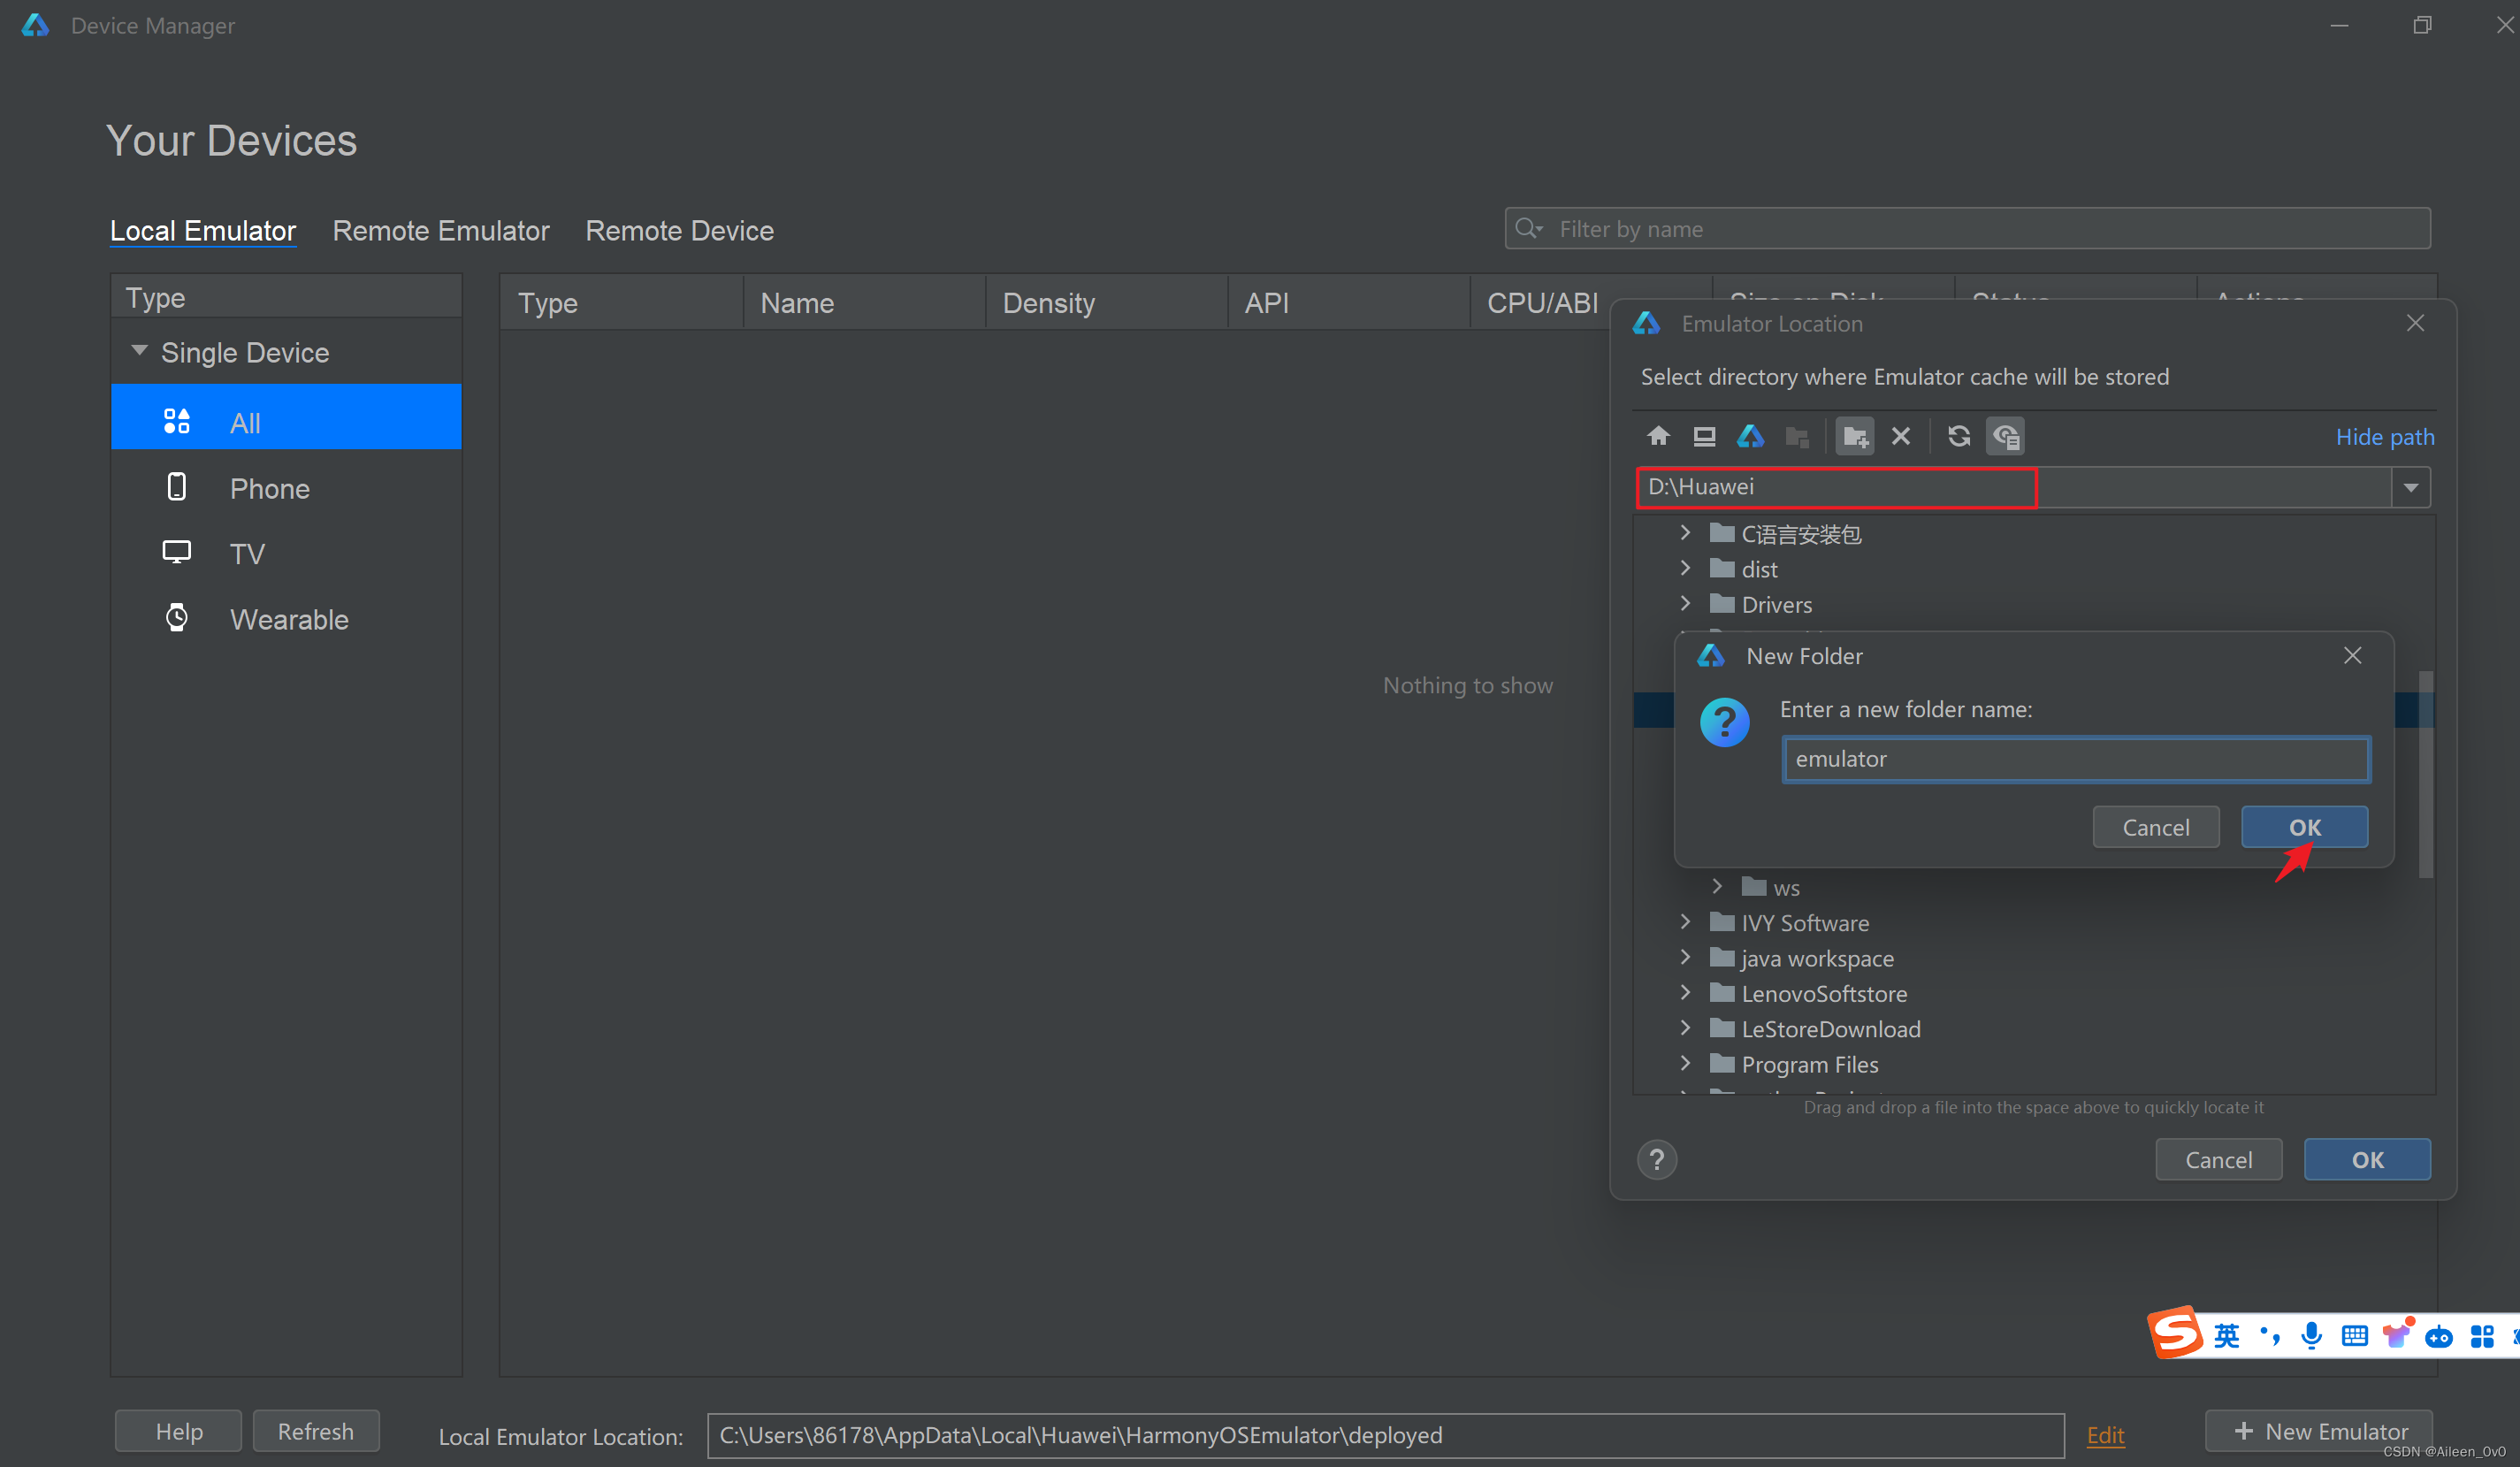This screenshot has width=2520, height=1467.
Task: Select the Wearable device type
Action: point(288,619)
